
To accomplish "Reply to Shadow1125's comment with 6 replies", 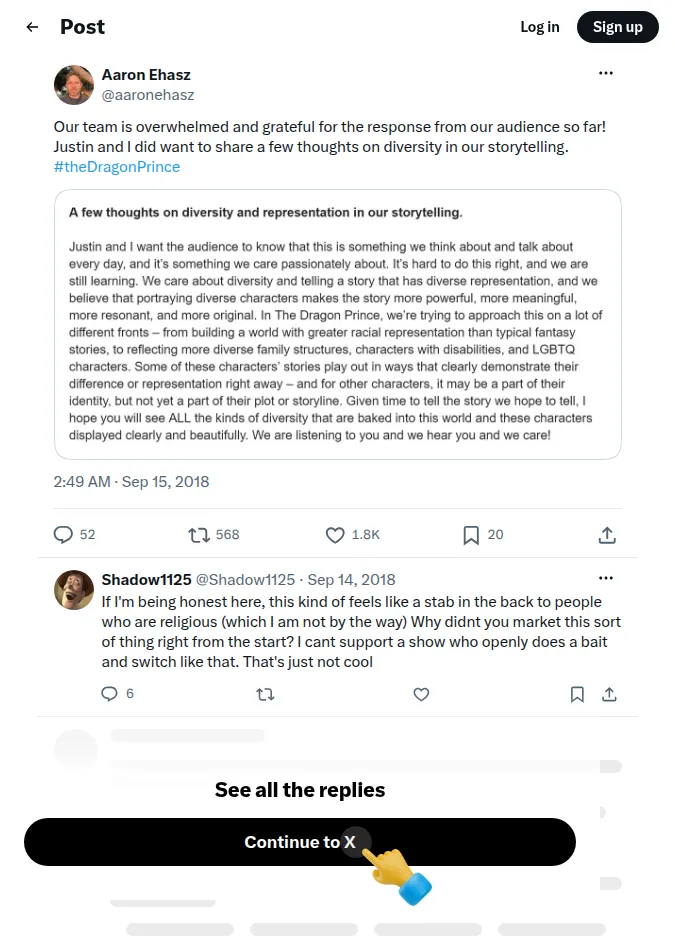I will [109, 693].
